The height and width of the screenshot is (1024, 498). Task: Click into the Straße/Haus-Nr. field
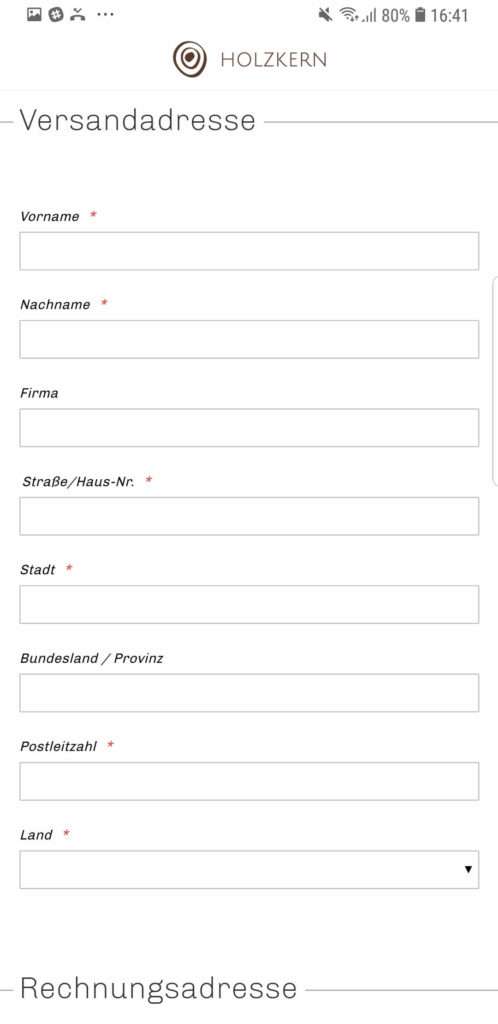click(x=249, y=516)
